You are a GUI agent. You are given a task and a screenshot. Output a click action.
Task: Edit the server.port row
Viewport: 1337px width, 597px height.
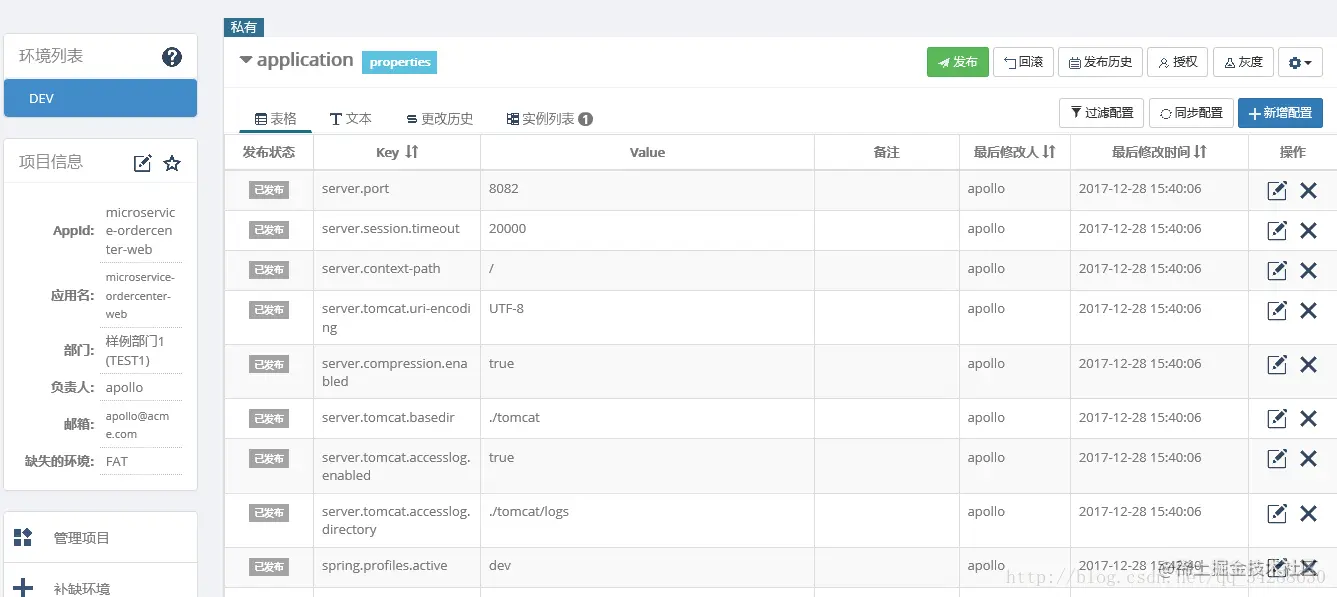point(1276,191)
